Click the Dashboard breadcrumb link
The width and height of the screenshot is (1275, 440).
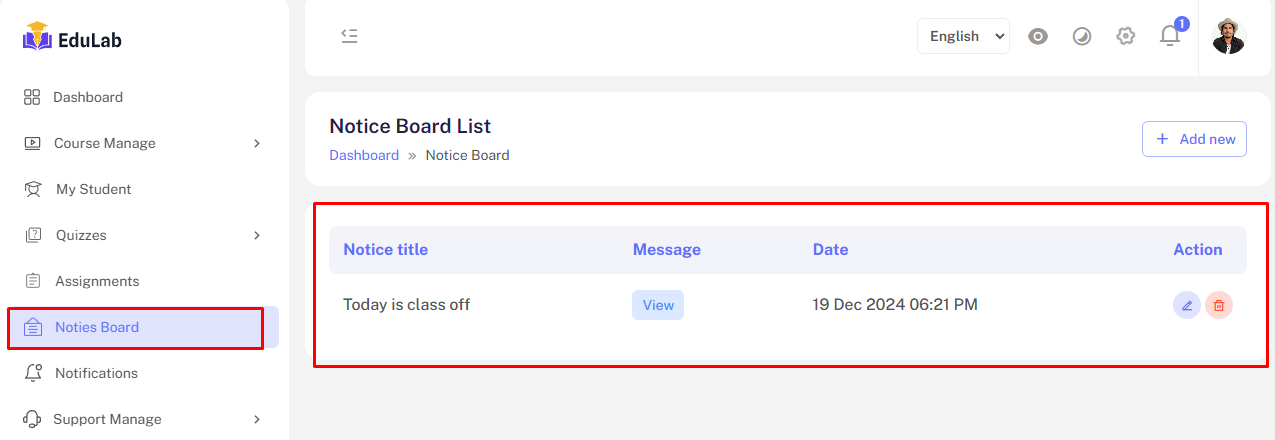pos(364,155)
